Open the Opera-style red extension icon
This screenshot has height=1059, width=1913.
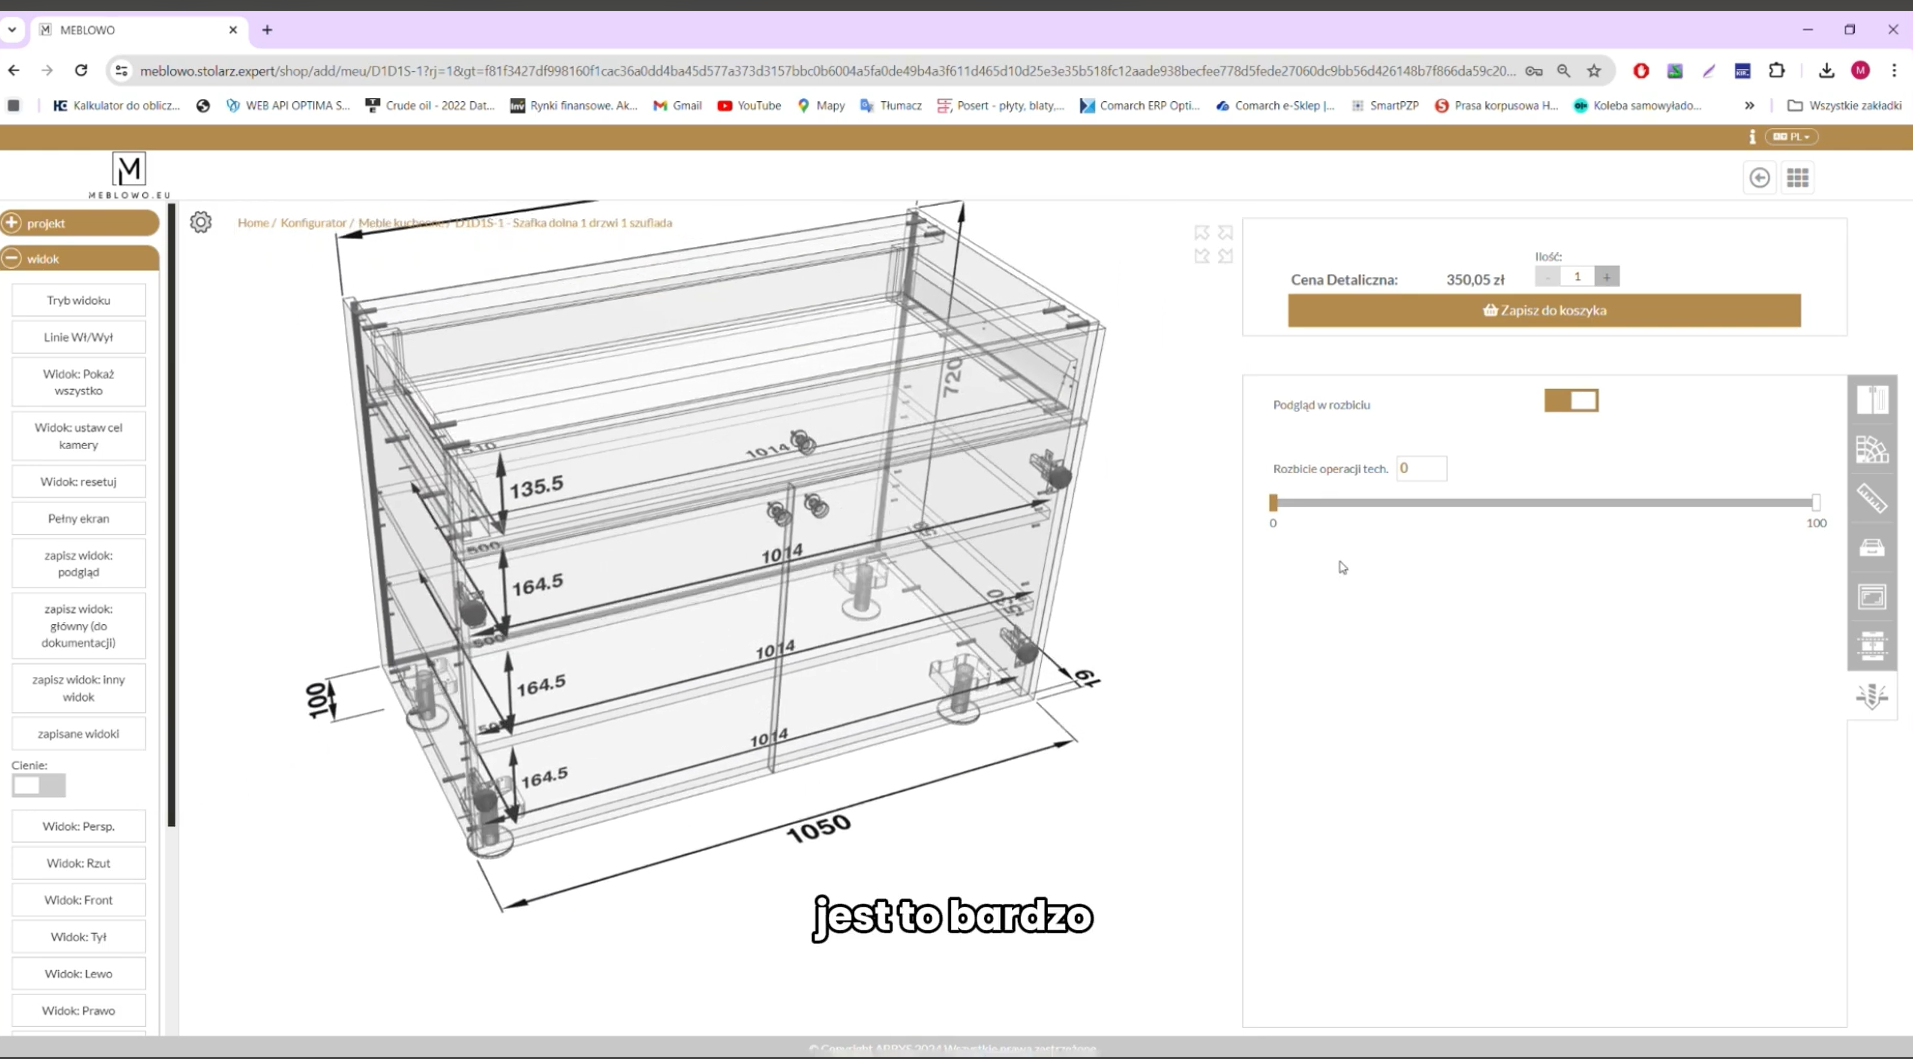(1641, 70)
